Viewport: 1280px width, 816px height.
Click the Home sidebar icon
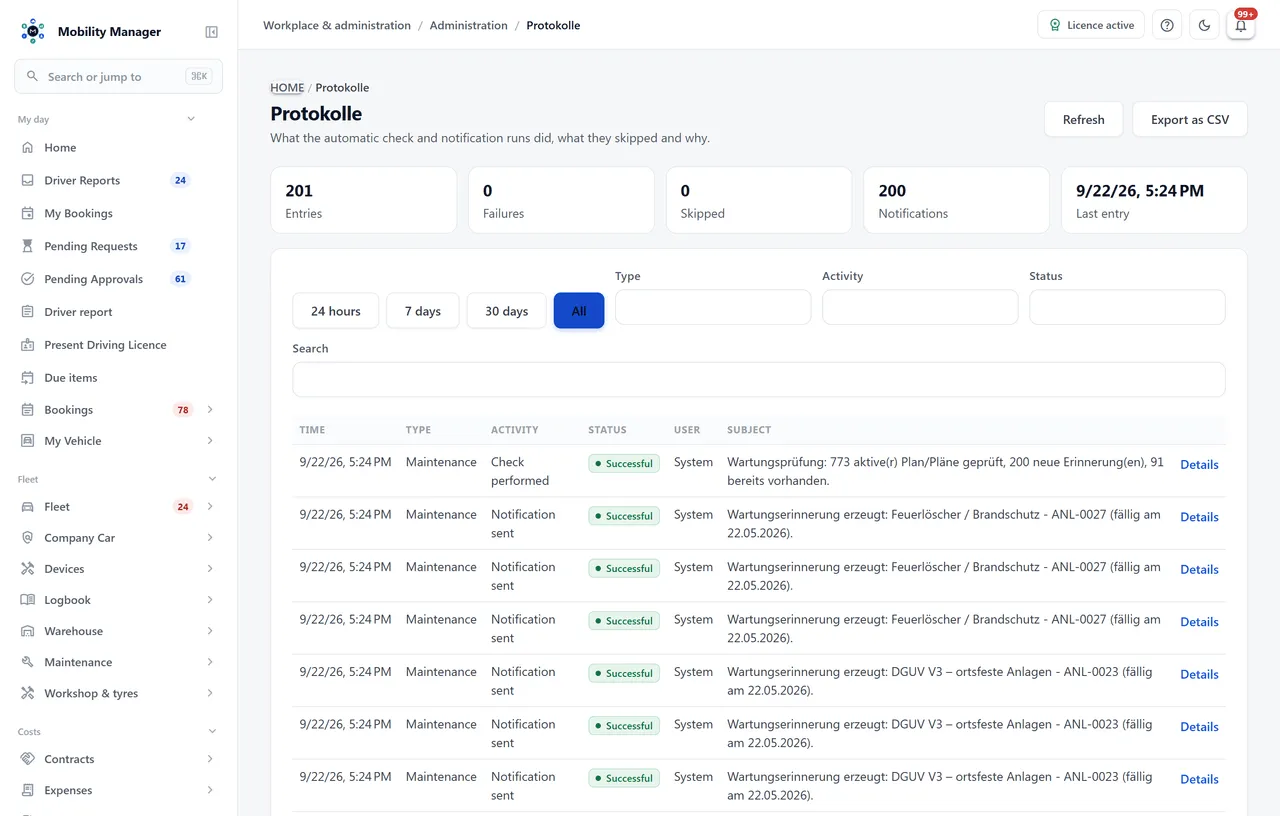(27, 147)
